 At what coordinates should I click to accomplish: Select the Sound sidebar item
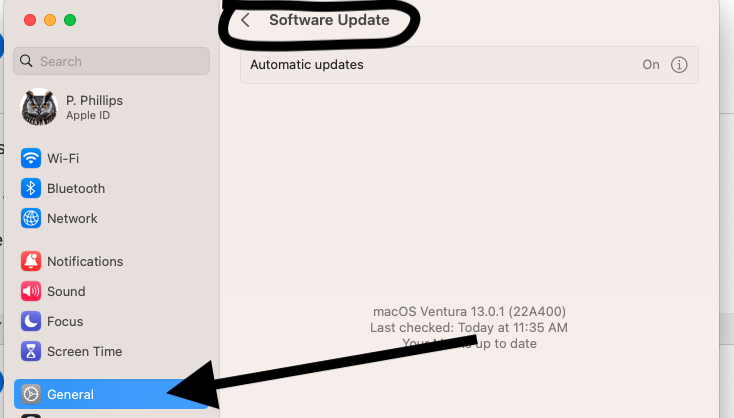[x=111, y=291]
